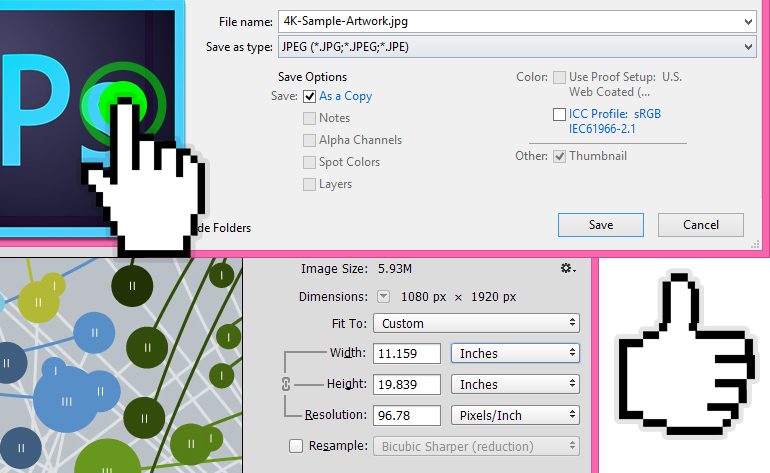
Task: Open the Width units Inches dropdown
Action: 515,354
